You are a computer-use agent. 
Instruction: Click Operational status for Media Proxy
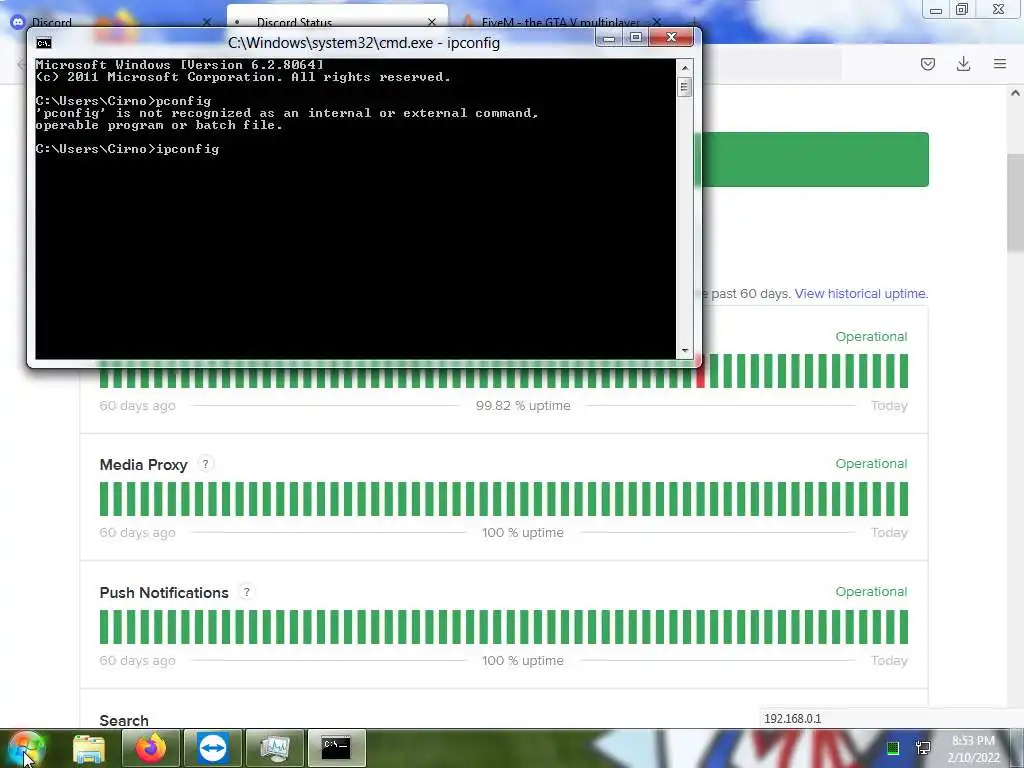tap(871, 464)
